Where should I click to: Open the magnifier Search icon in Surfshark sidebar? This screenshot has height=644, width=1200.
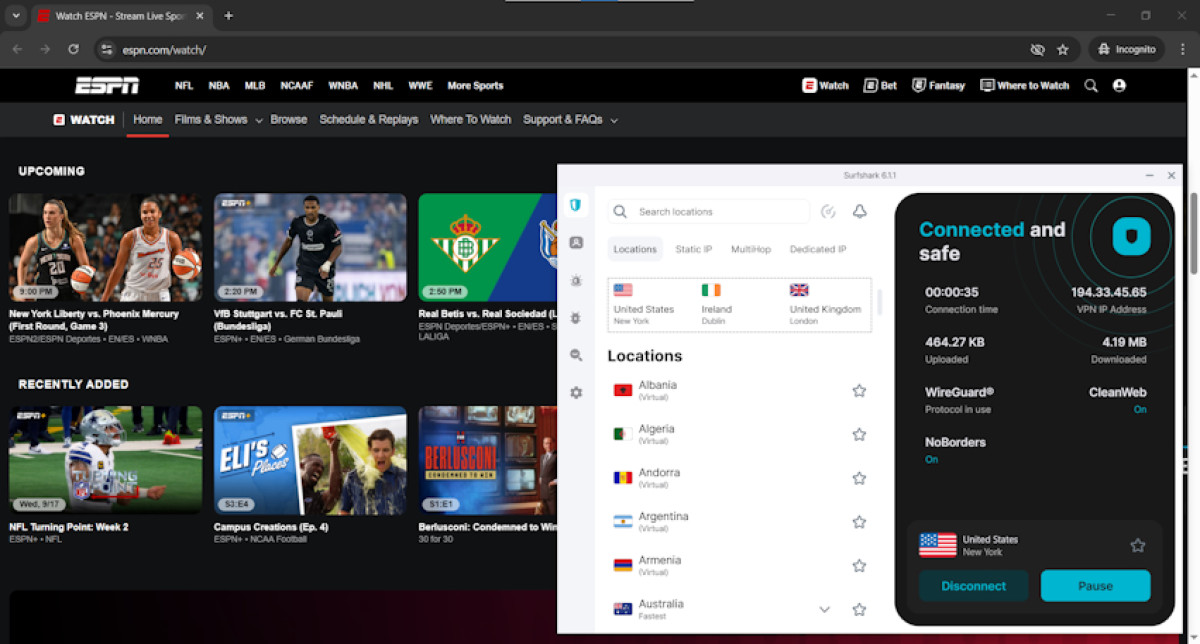point(576,355)
